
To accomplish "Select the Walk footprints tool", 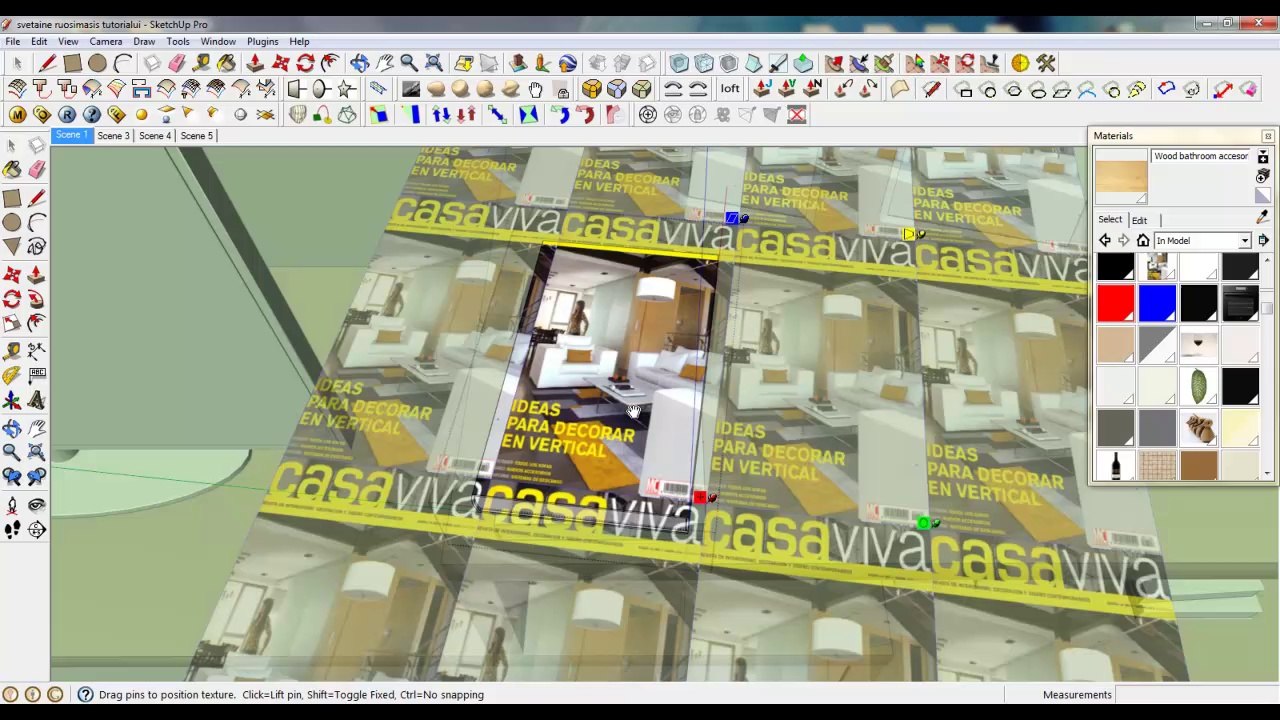I will tap(12, 530).
